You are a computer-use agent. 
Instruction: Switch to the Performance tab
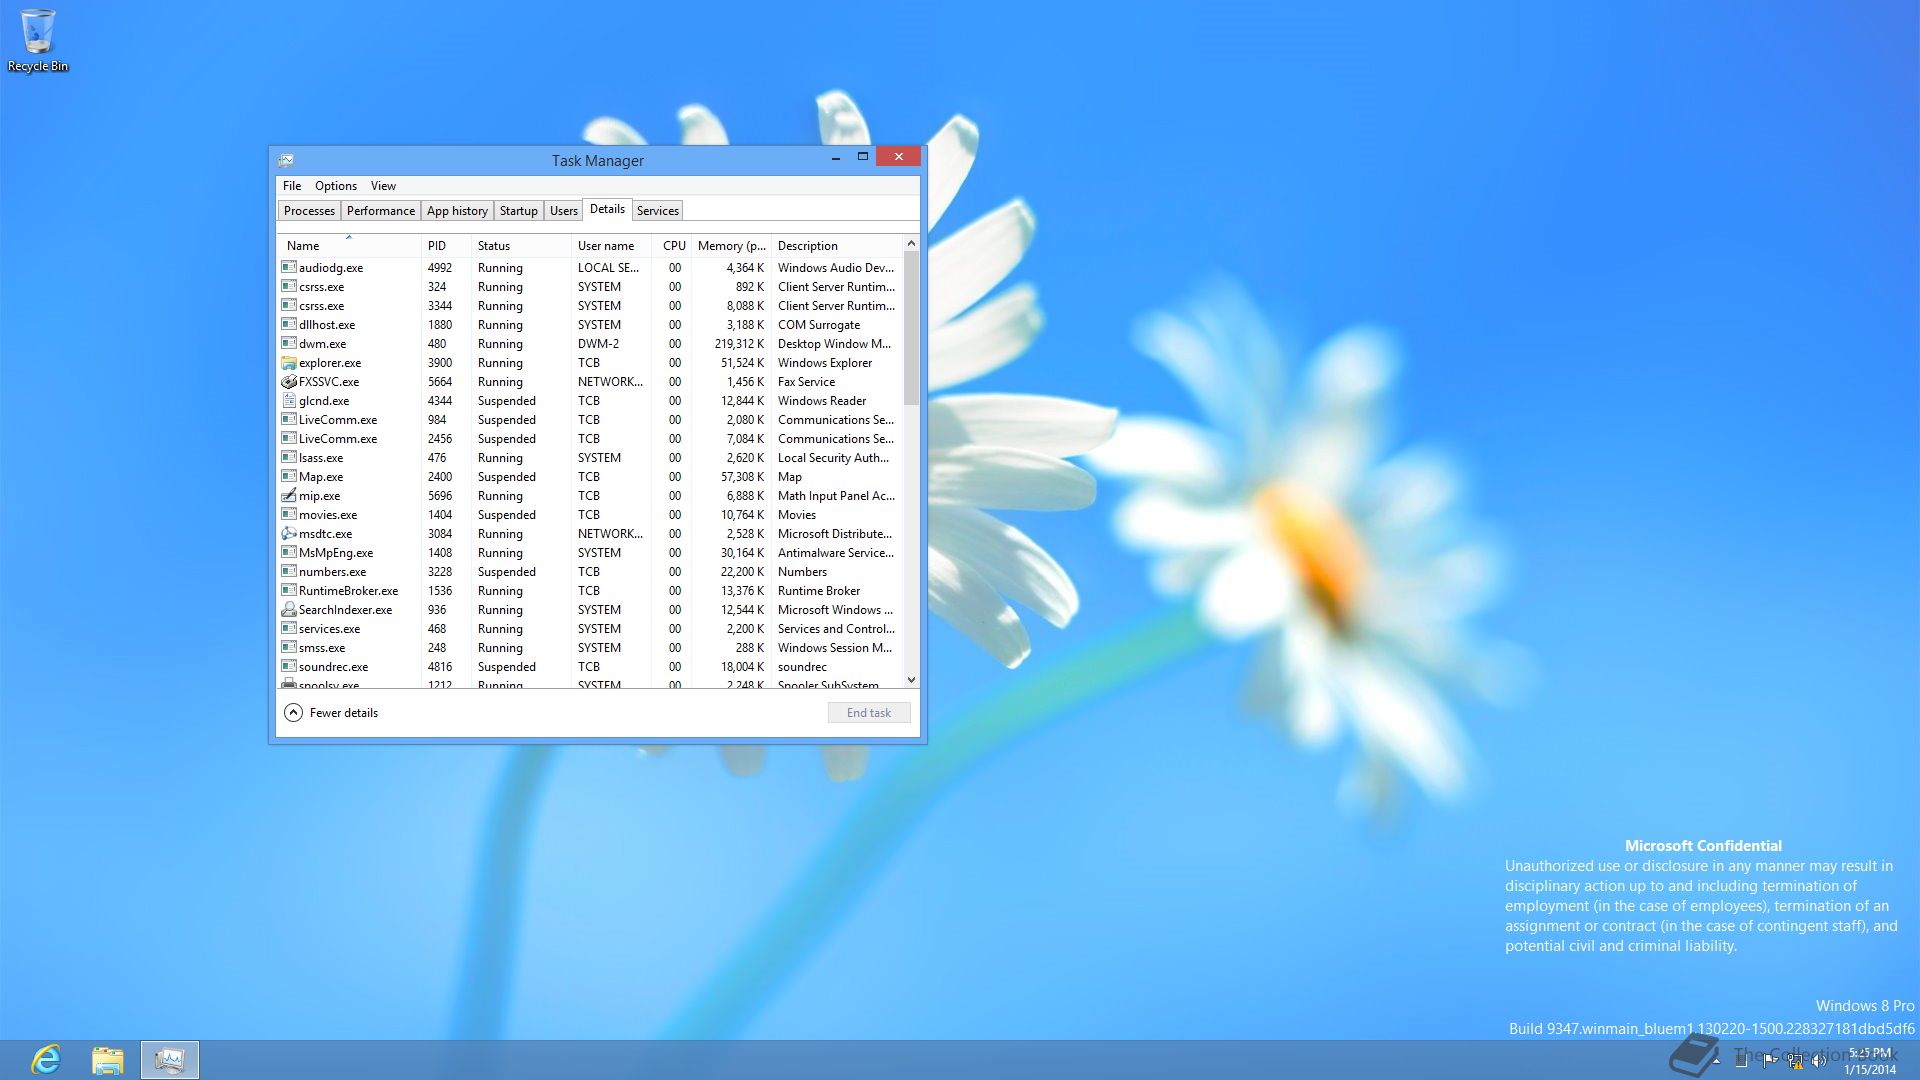pyautogui.click(x=380, y=211)
